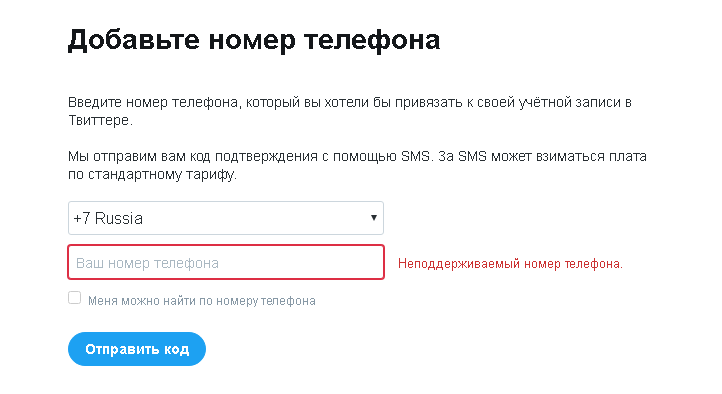This screenshot has width=722, height=394.
Task: Enable "Меня можно найти по номеру телефона" checkbox
Action: (x=75, y=298)
